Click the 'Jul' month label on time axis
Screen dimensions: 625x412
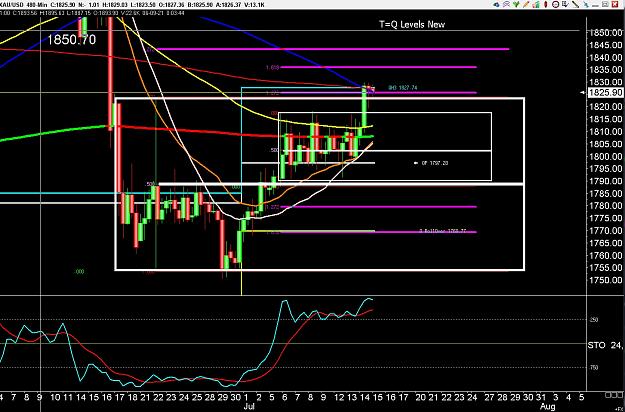[x=248, y=406]
